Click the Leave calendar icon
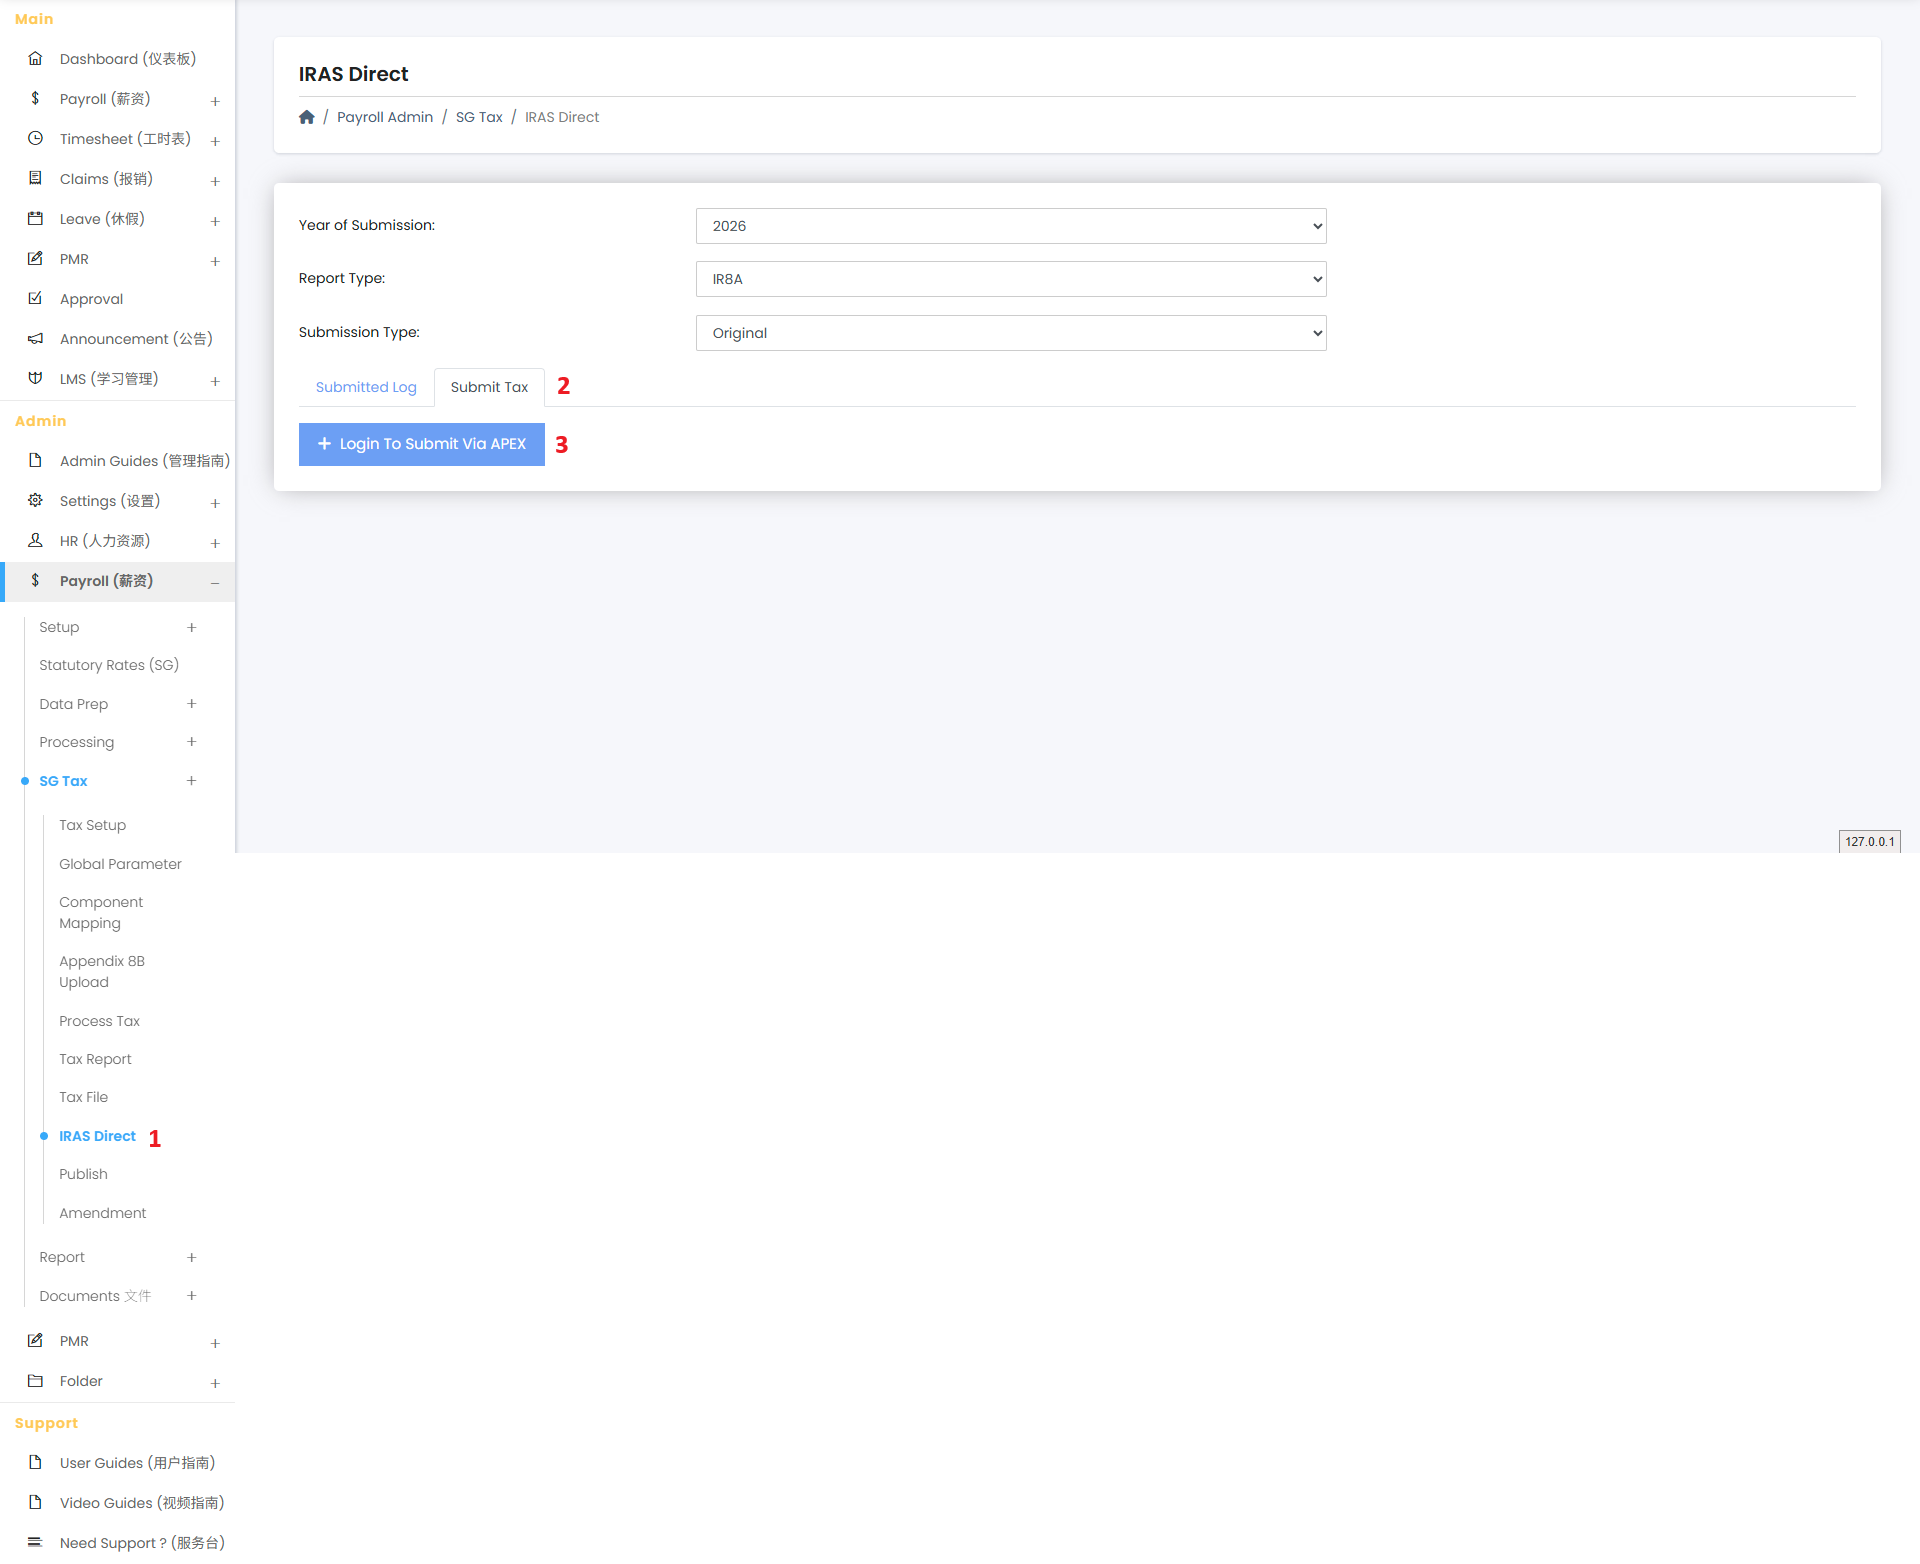The height and width of the screenshot is (1564, 1920). point(35,219)
